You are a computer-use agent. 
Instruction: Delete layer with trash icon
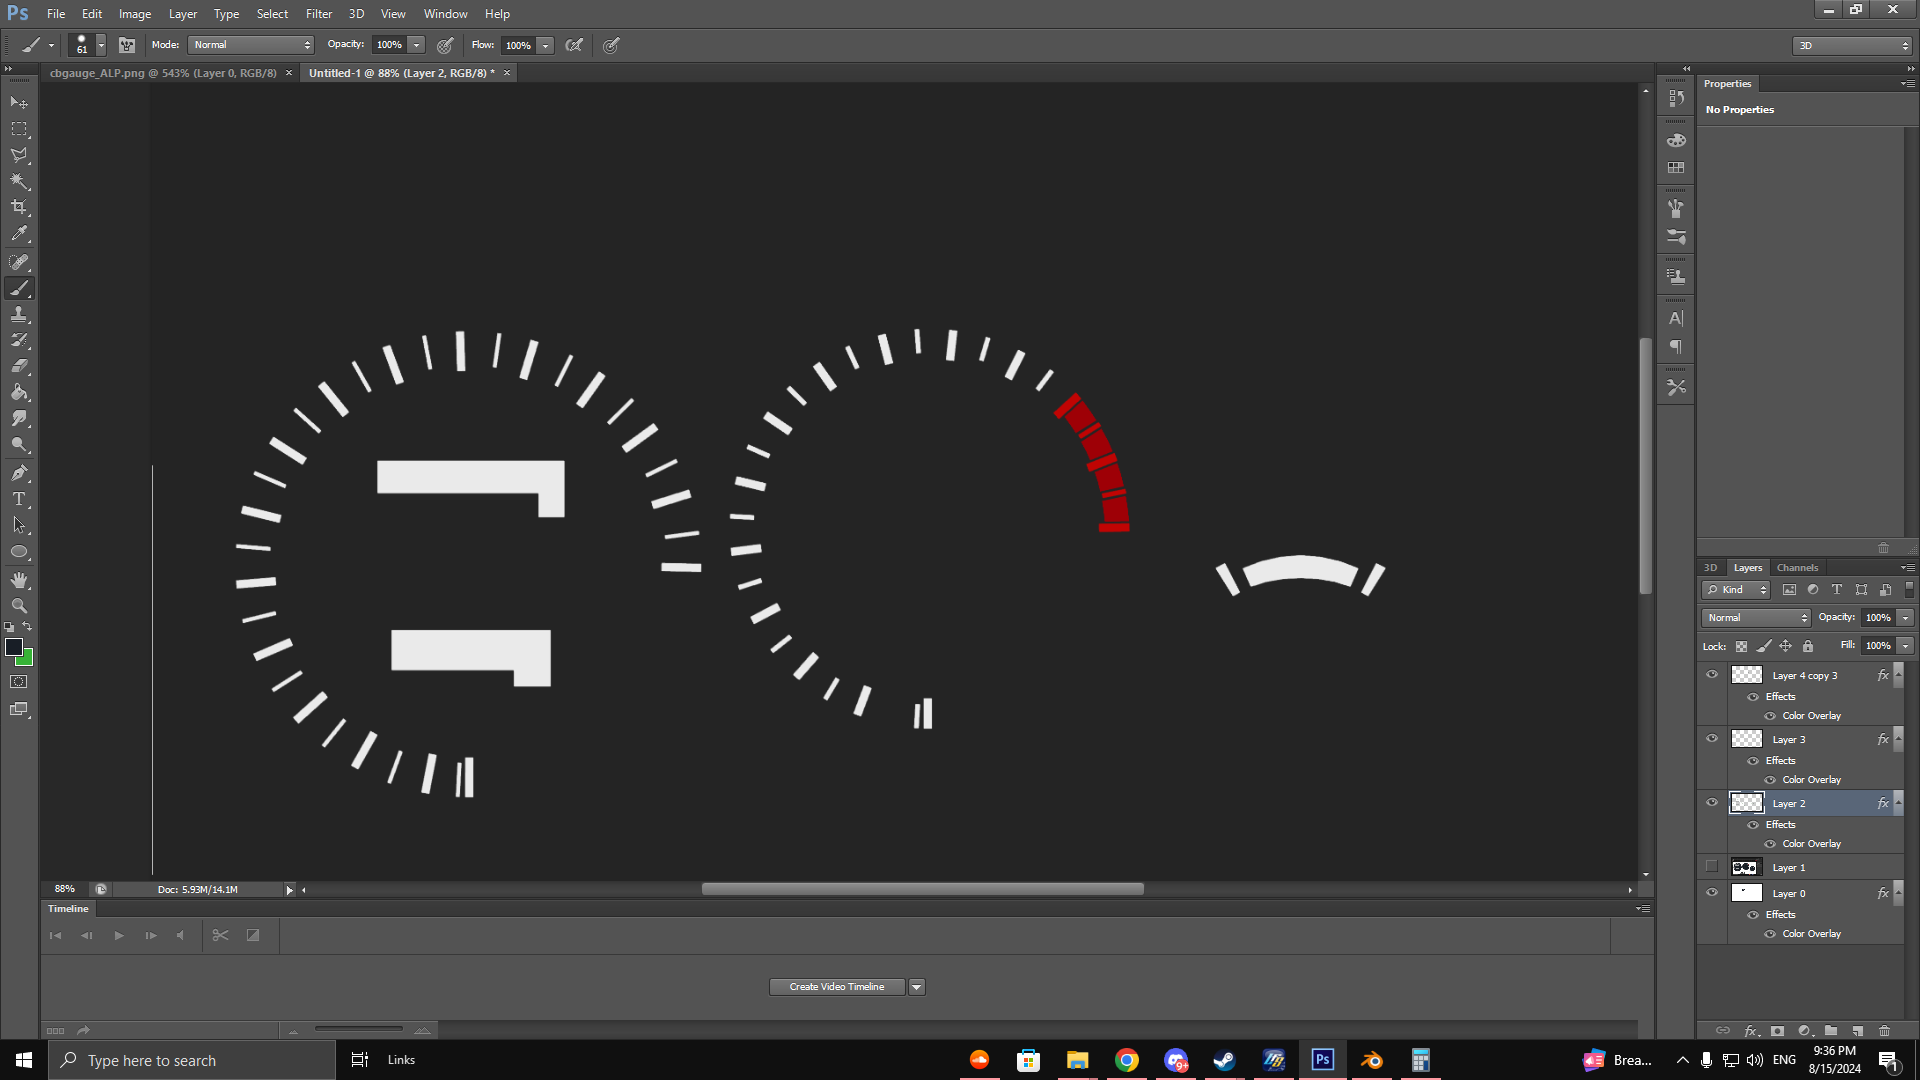pos(1884,1030)
